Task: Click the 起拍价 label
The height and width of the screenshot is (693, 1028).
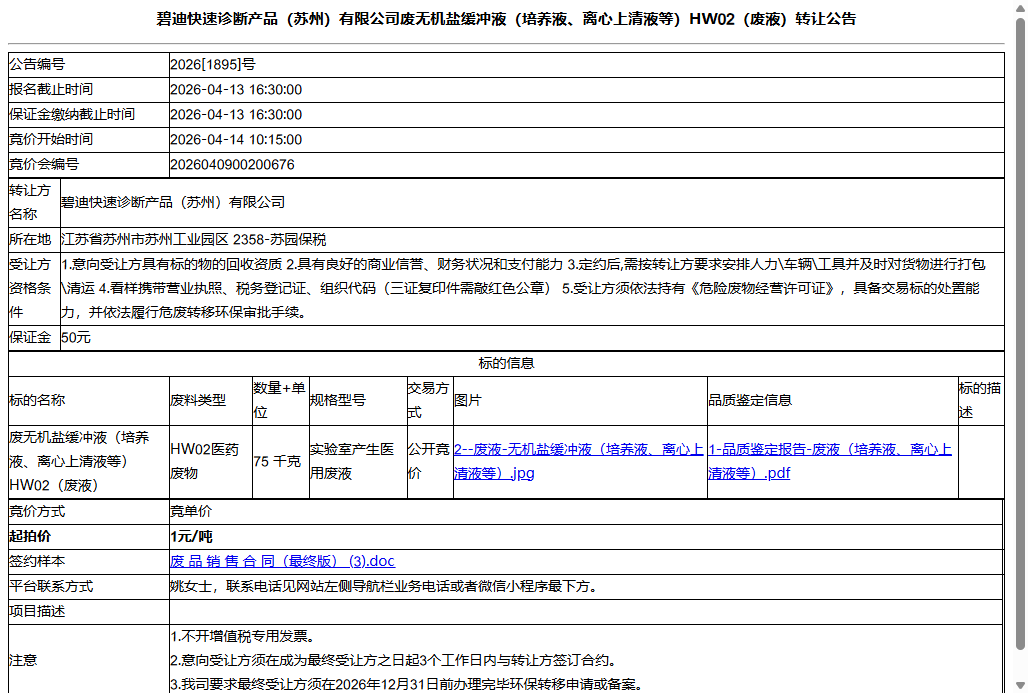Action: [x=30, y=536]
